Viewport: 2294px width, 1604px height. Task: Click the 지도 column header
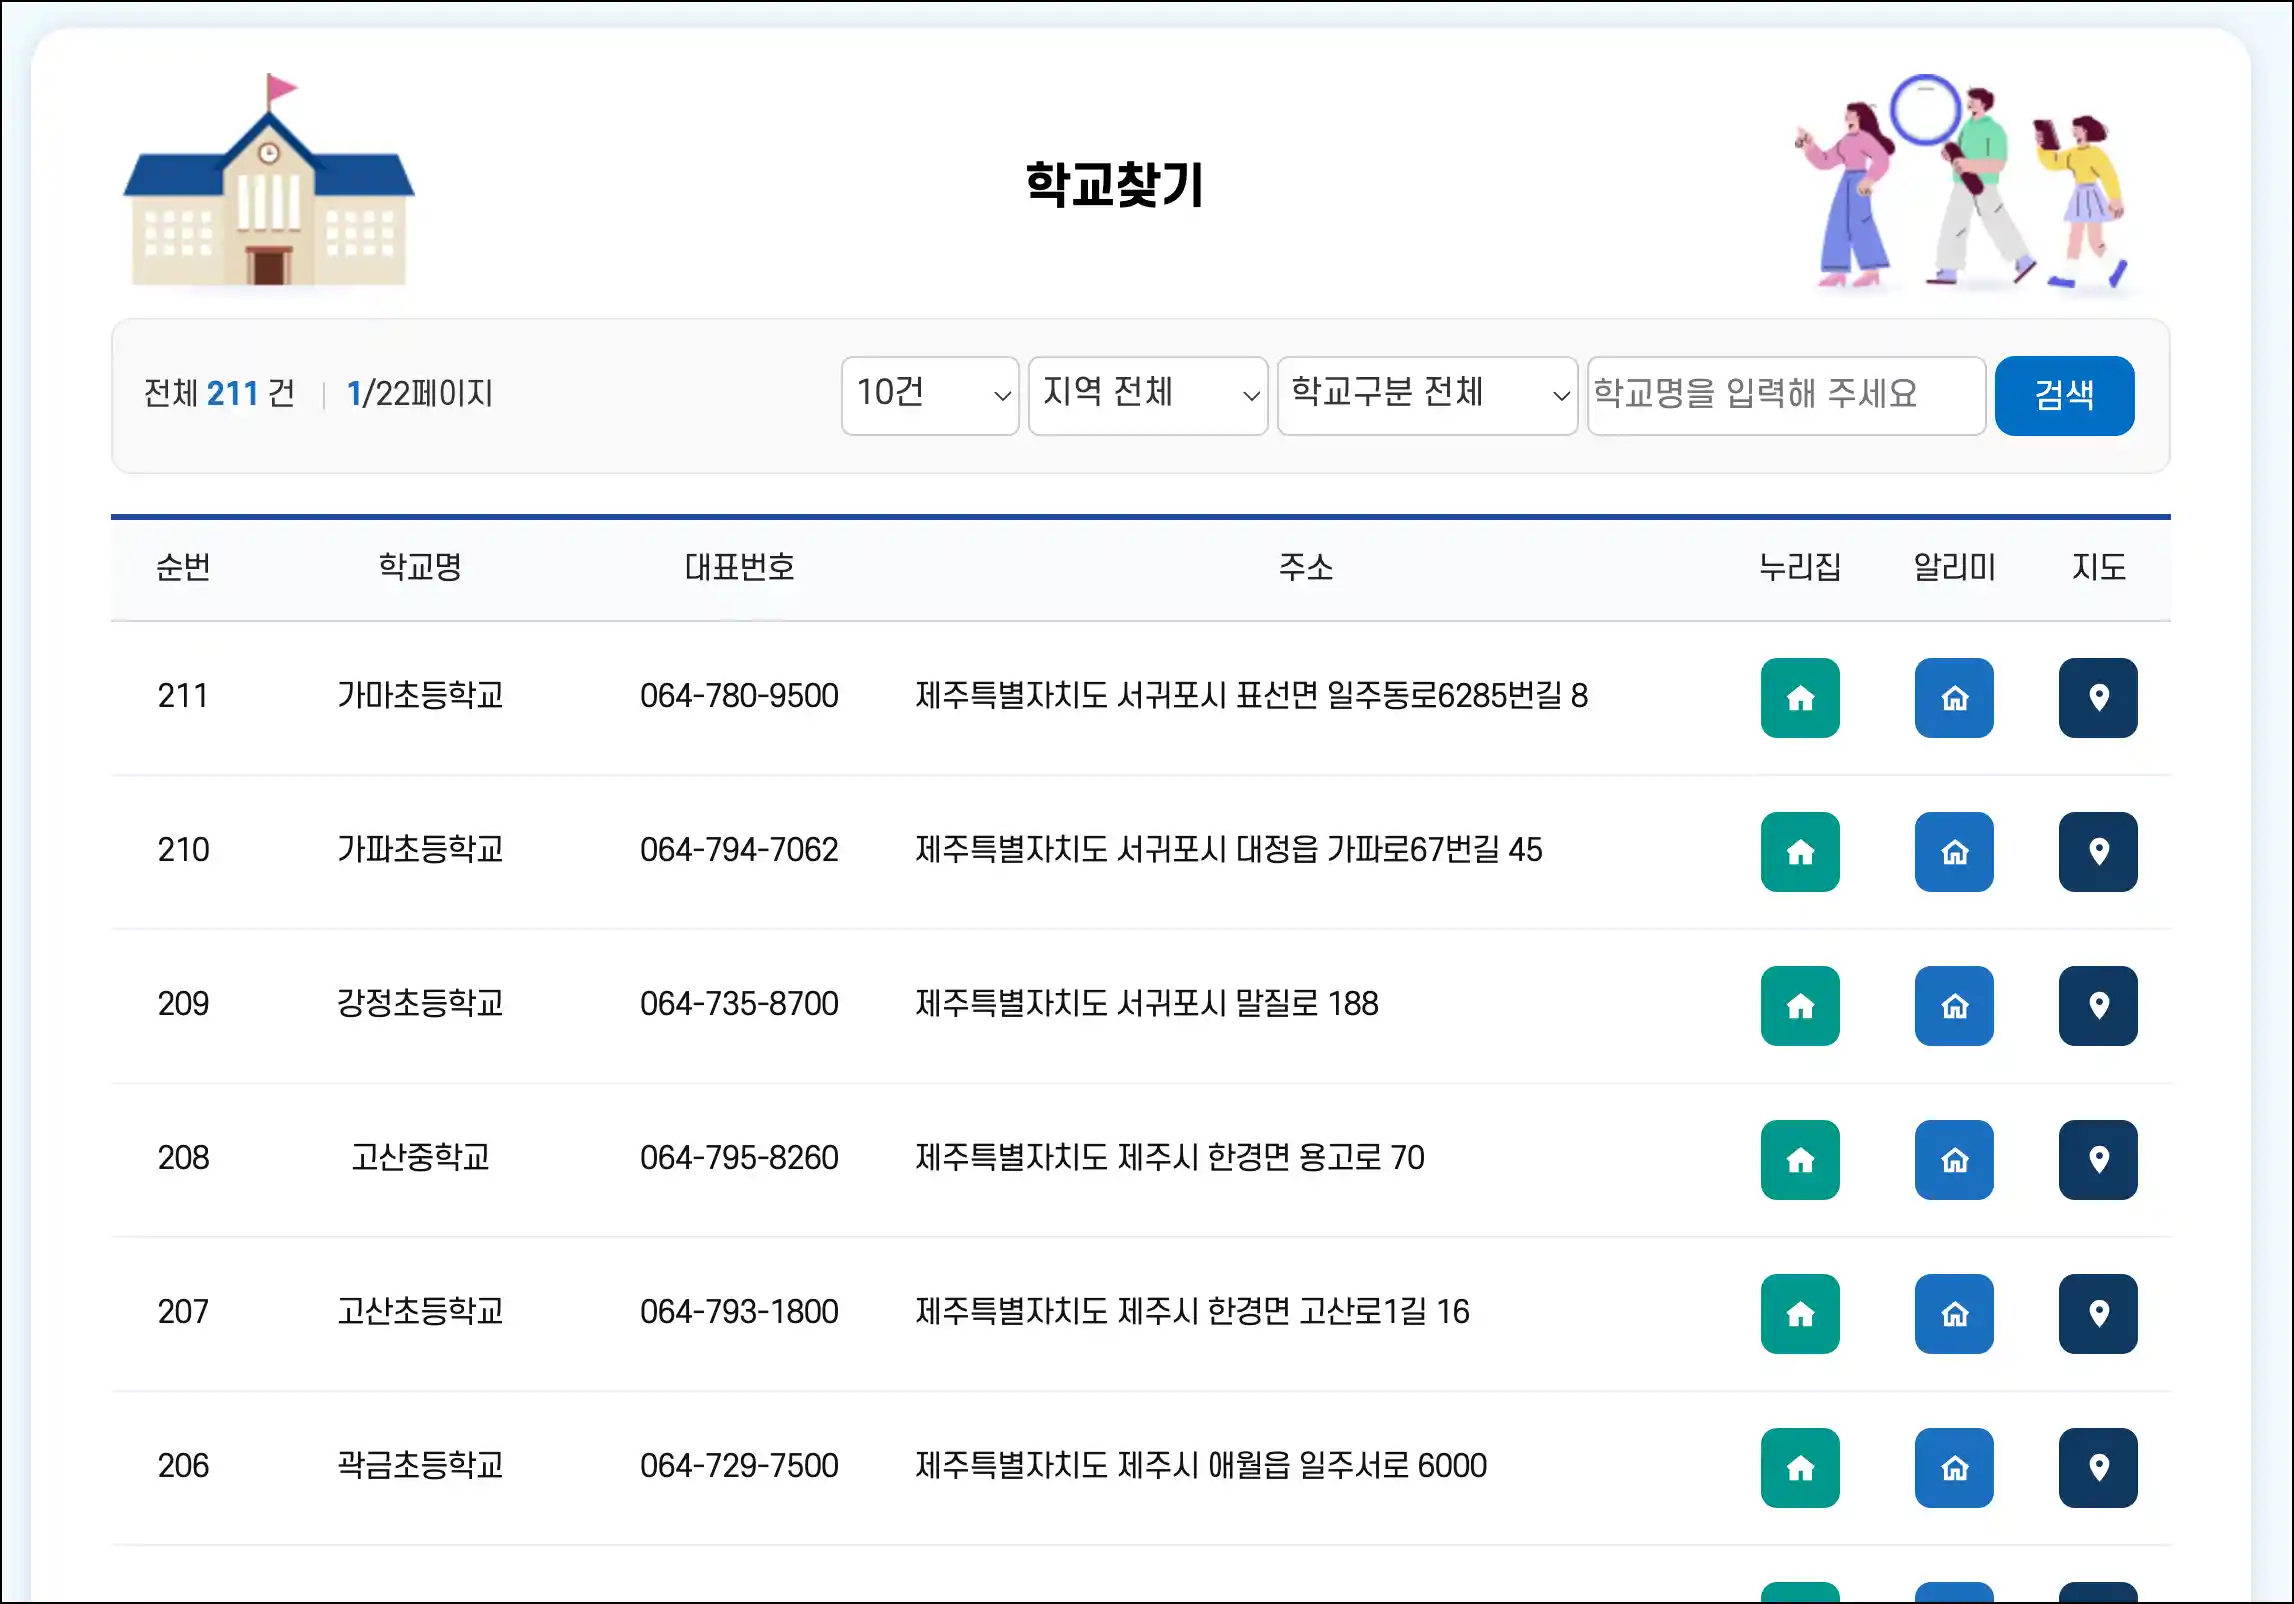coord(2098,567)
